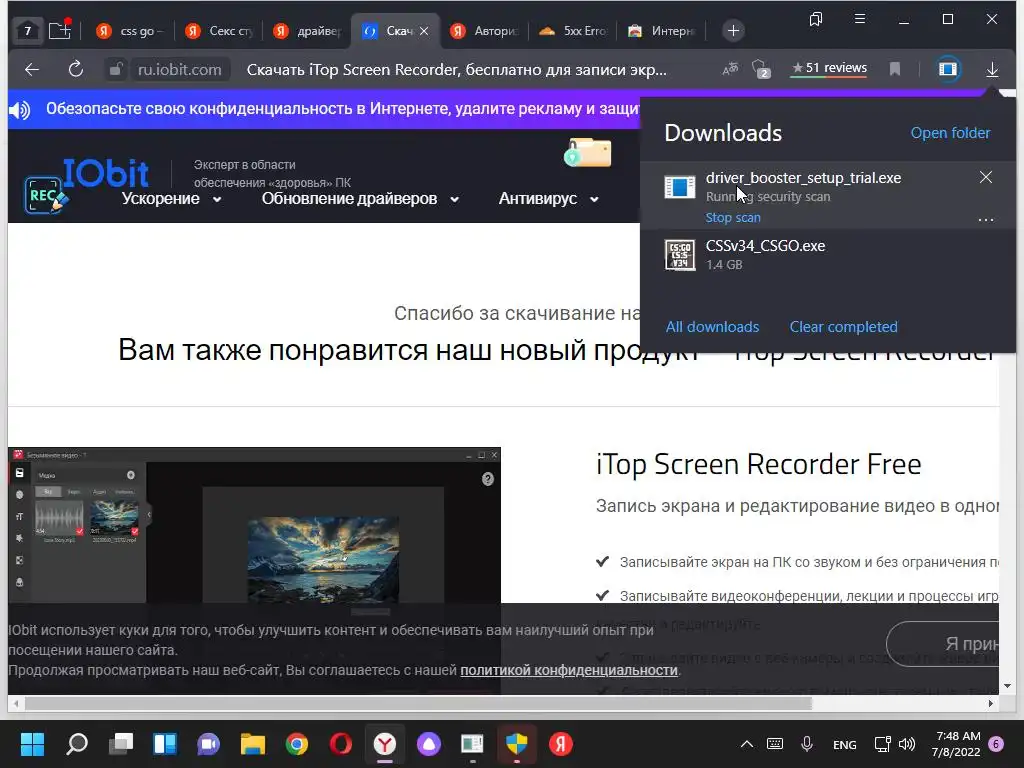Open the Windows Start menu
1024x768 pixels.
[x=32, y=744]
